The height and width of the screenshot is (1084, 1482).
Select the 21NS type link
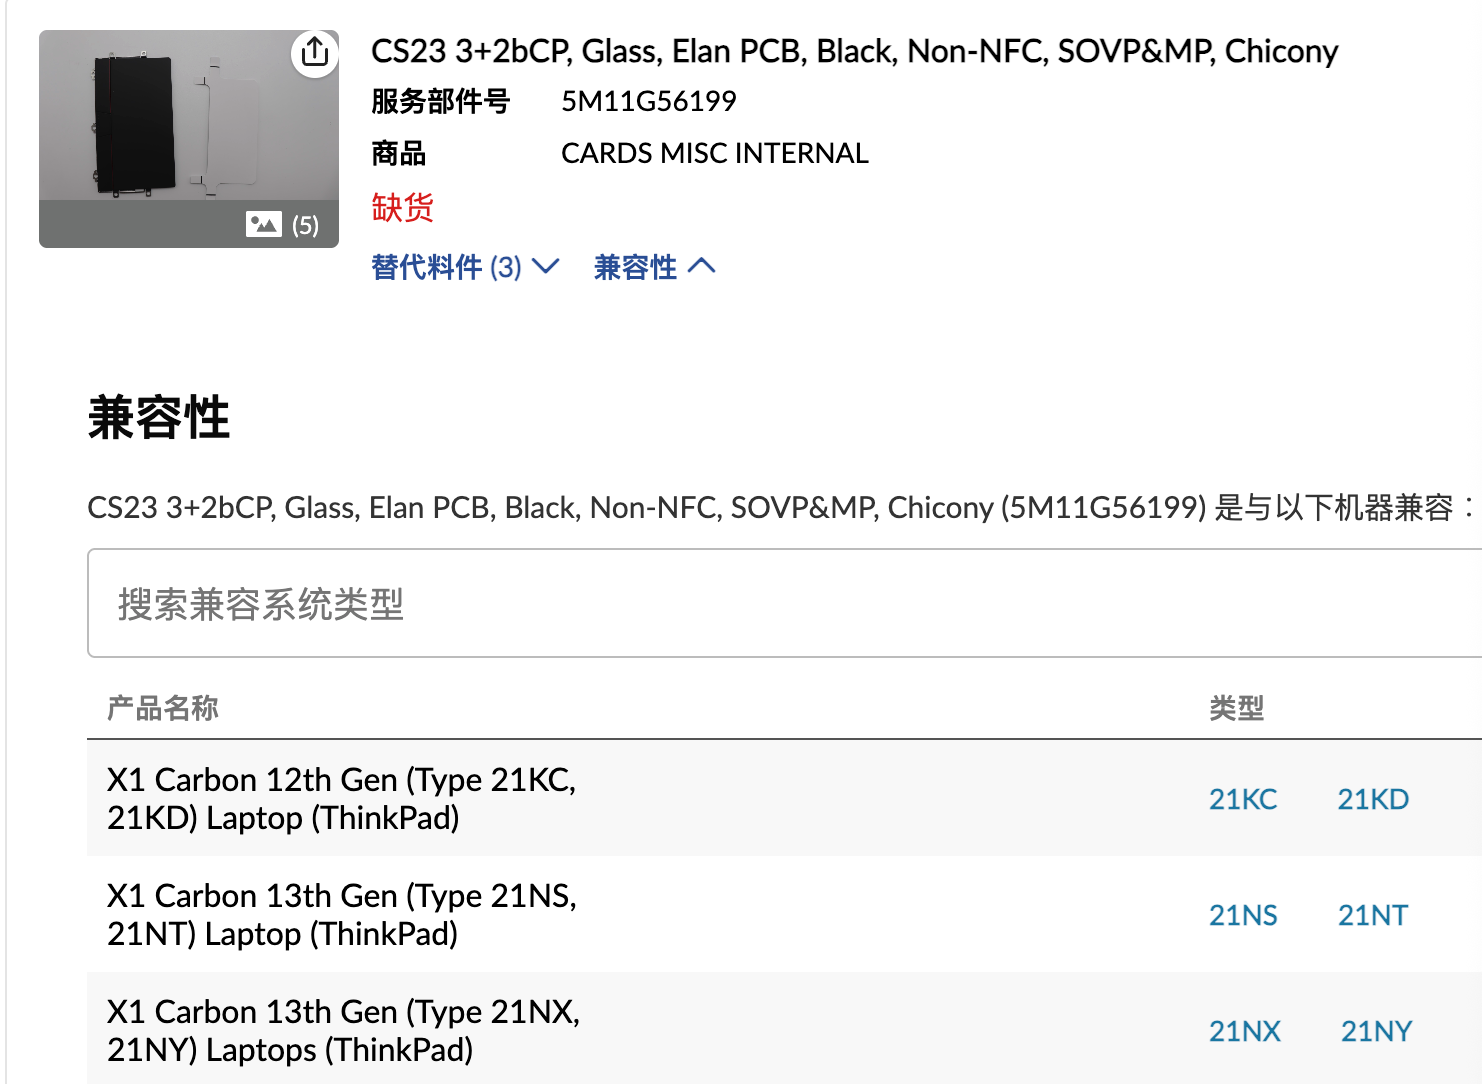click(x=1243, y=915)
